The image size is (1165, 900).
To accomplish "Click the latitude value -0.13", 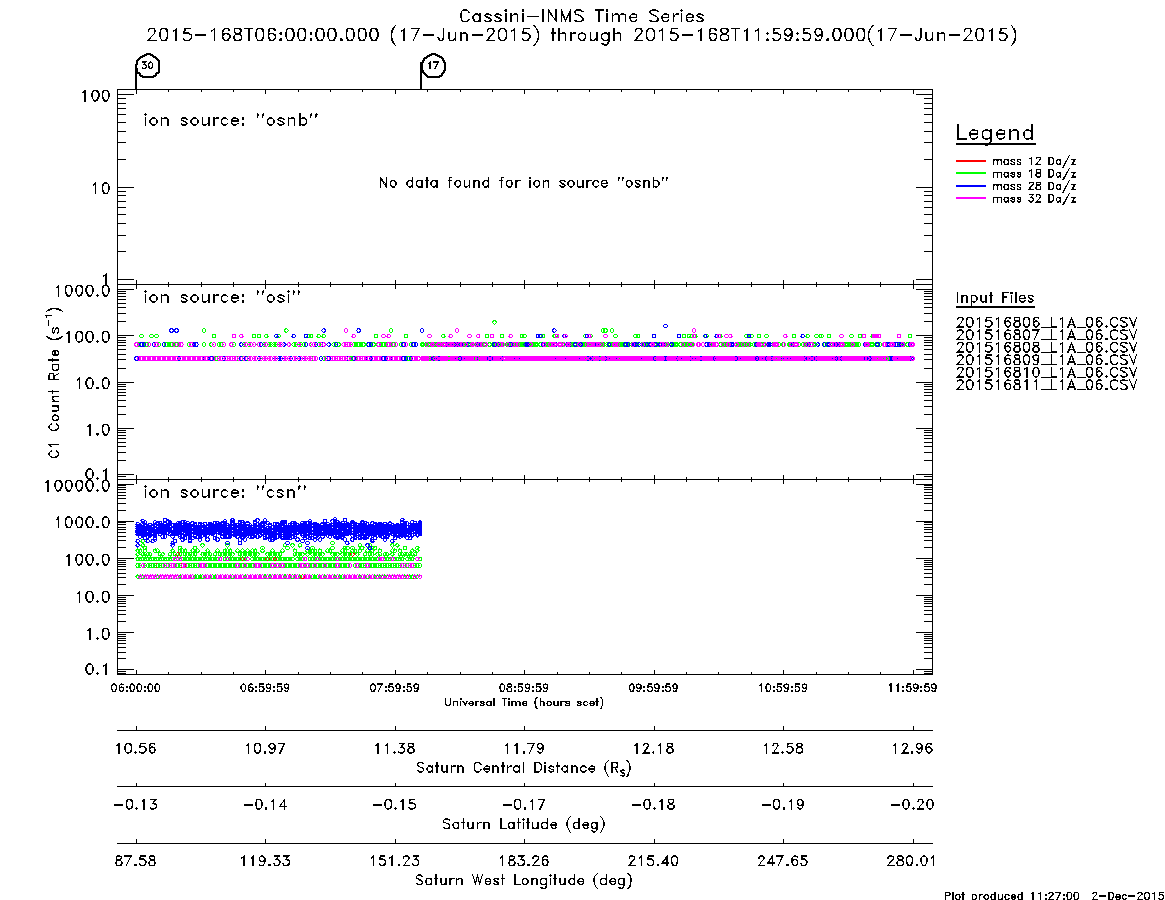I will (x=135, y=805).
